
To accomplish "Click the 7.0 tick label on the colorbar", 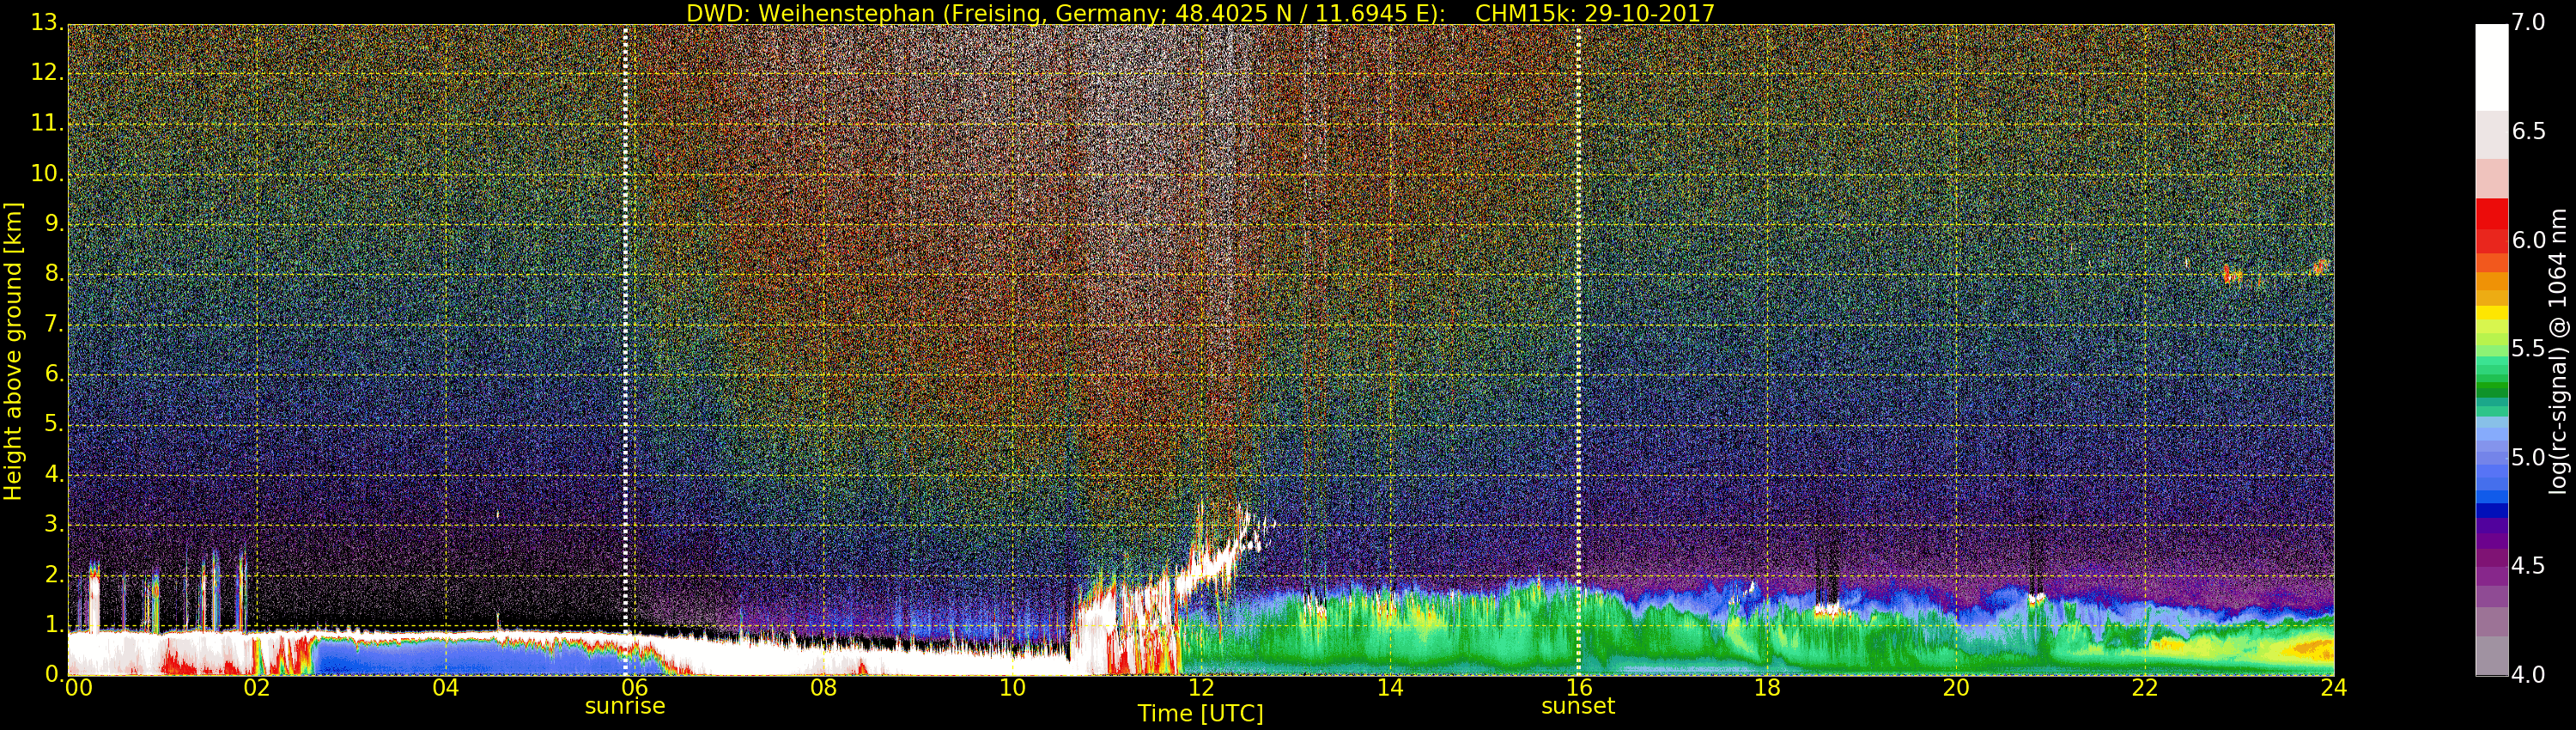I will coord(2528,23).
